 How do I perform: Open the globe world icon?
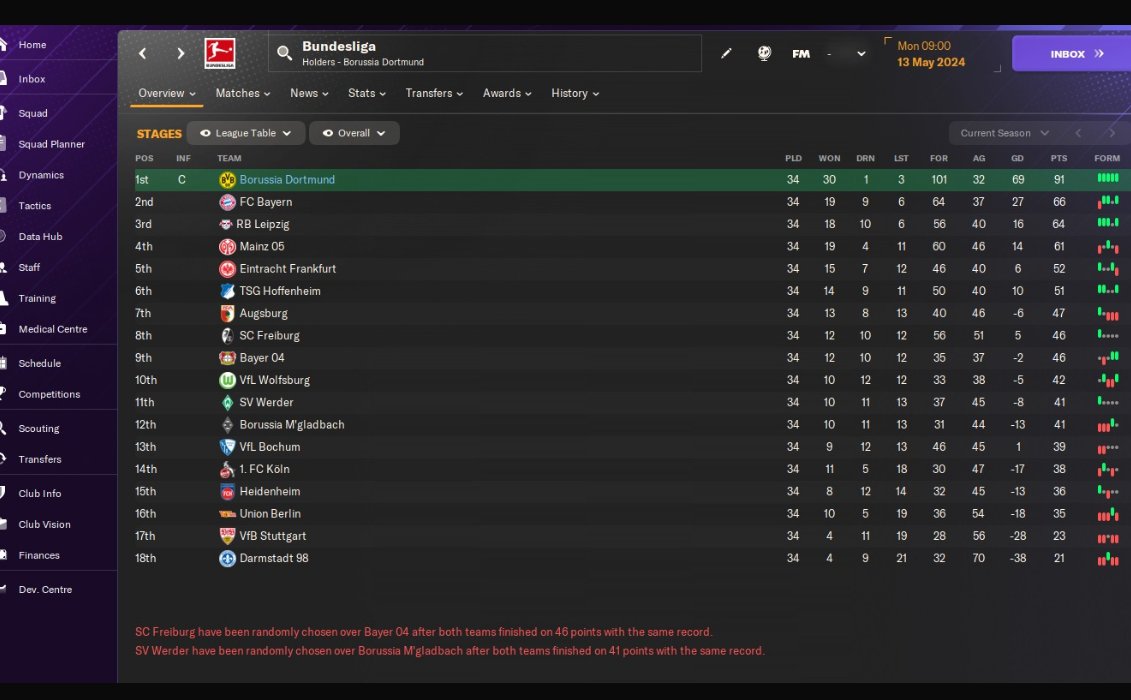764,53
